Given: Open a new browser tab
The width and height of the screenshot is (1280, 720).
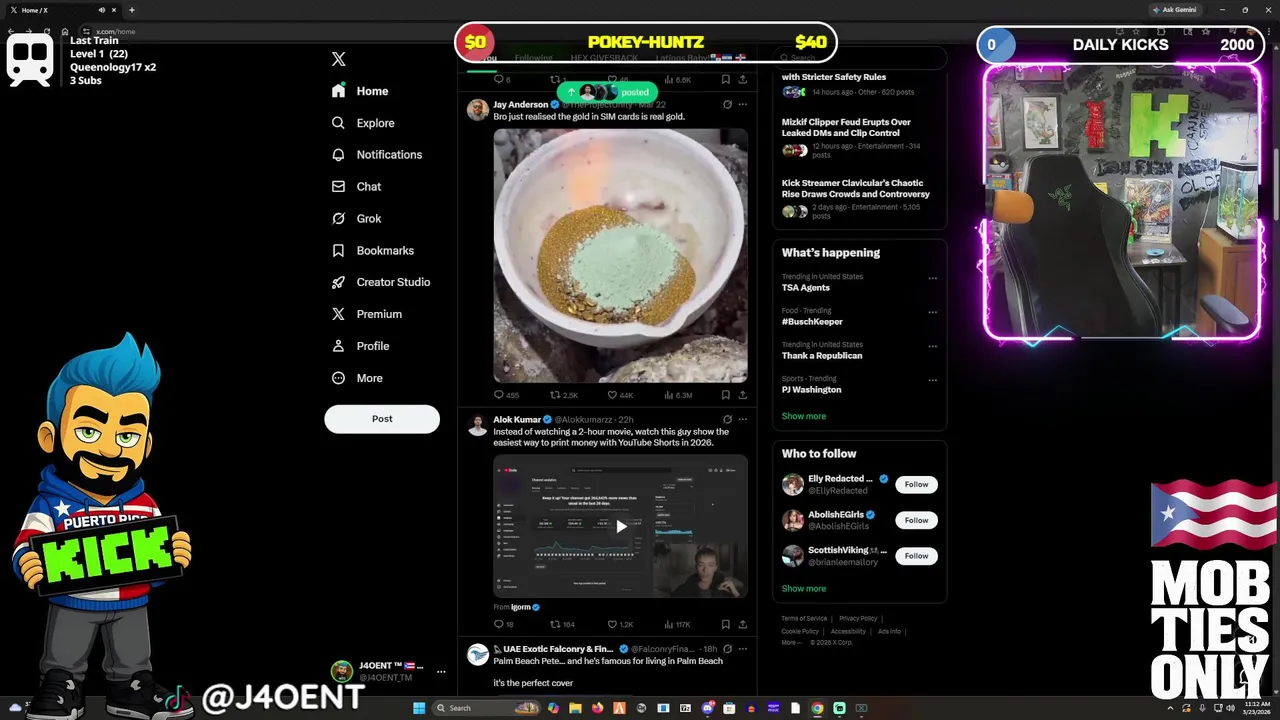Looking at the screenshot, I should click(x=131, y=10).
